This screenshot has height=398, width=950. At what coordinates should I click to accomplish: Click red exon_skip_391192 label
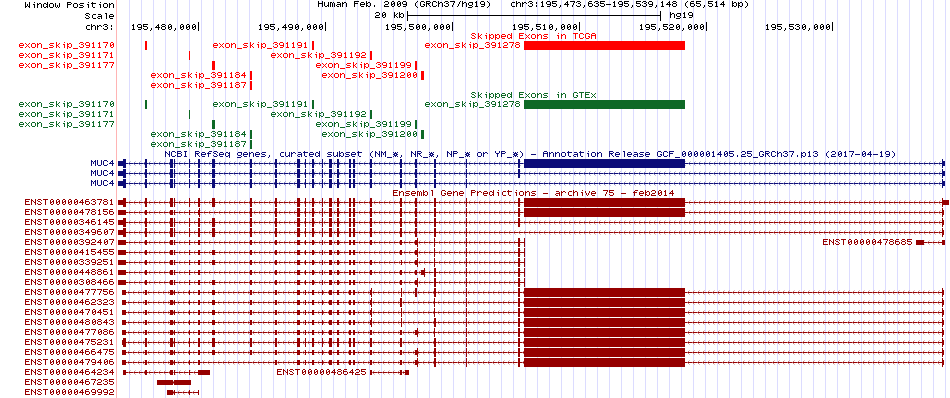pyautogui.click(x=319, y=55)
